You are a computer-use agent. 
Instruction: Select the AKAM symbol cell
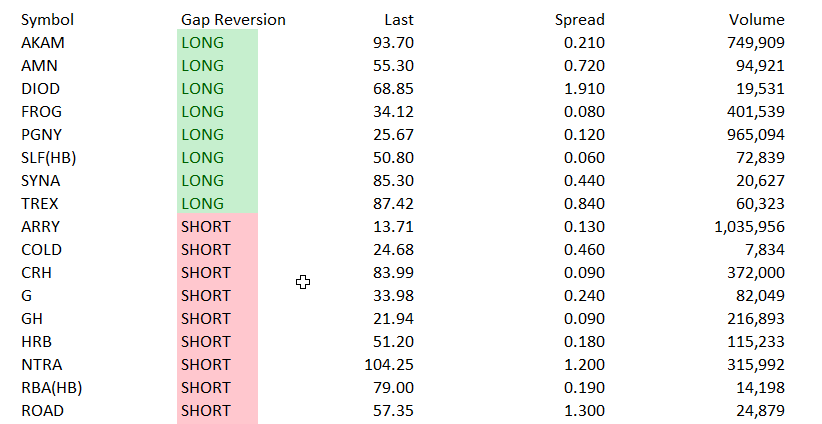point(43,43)
